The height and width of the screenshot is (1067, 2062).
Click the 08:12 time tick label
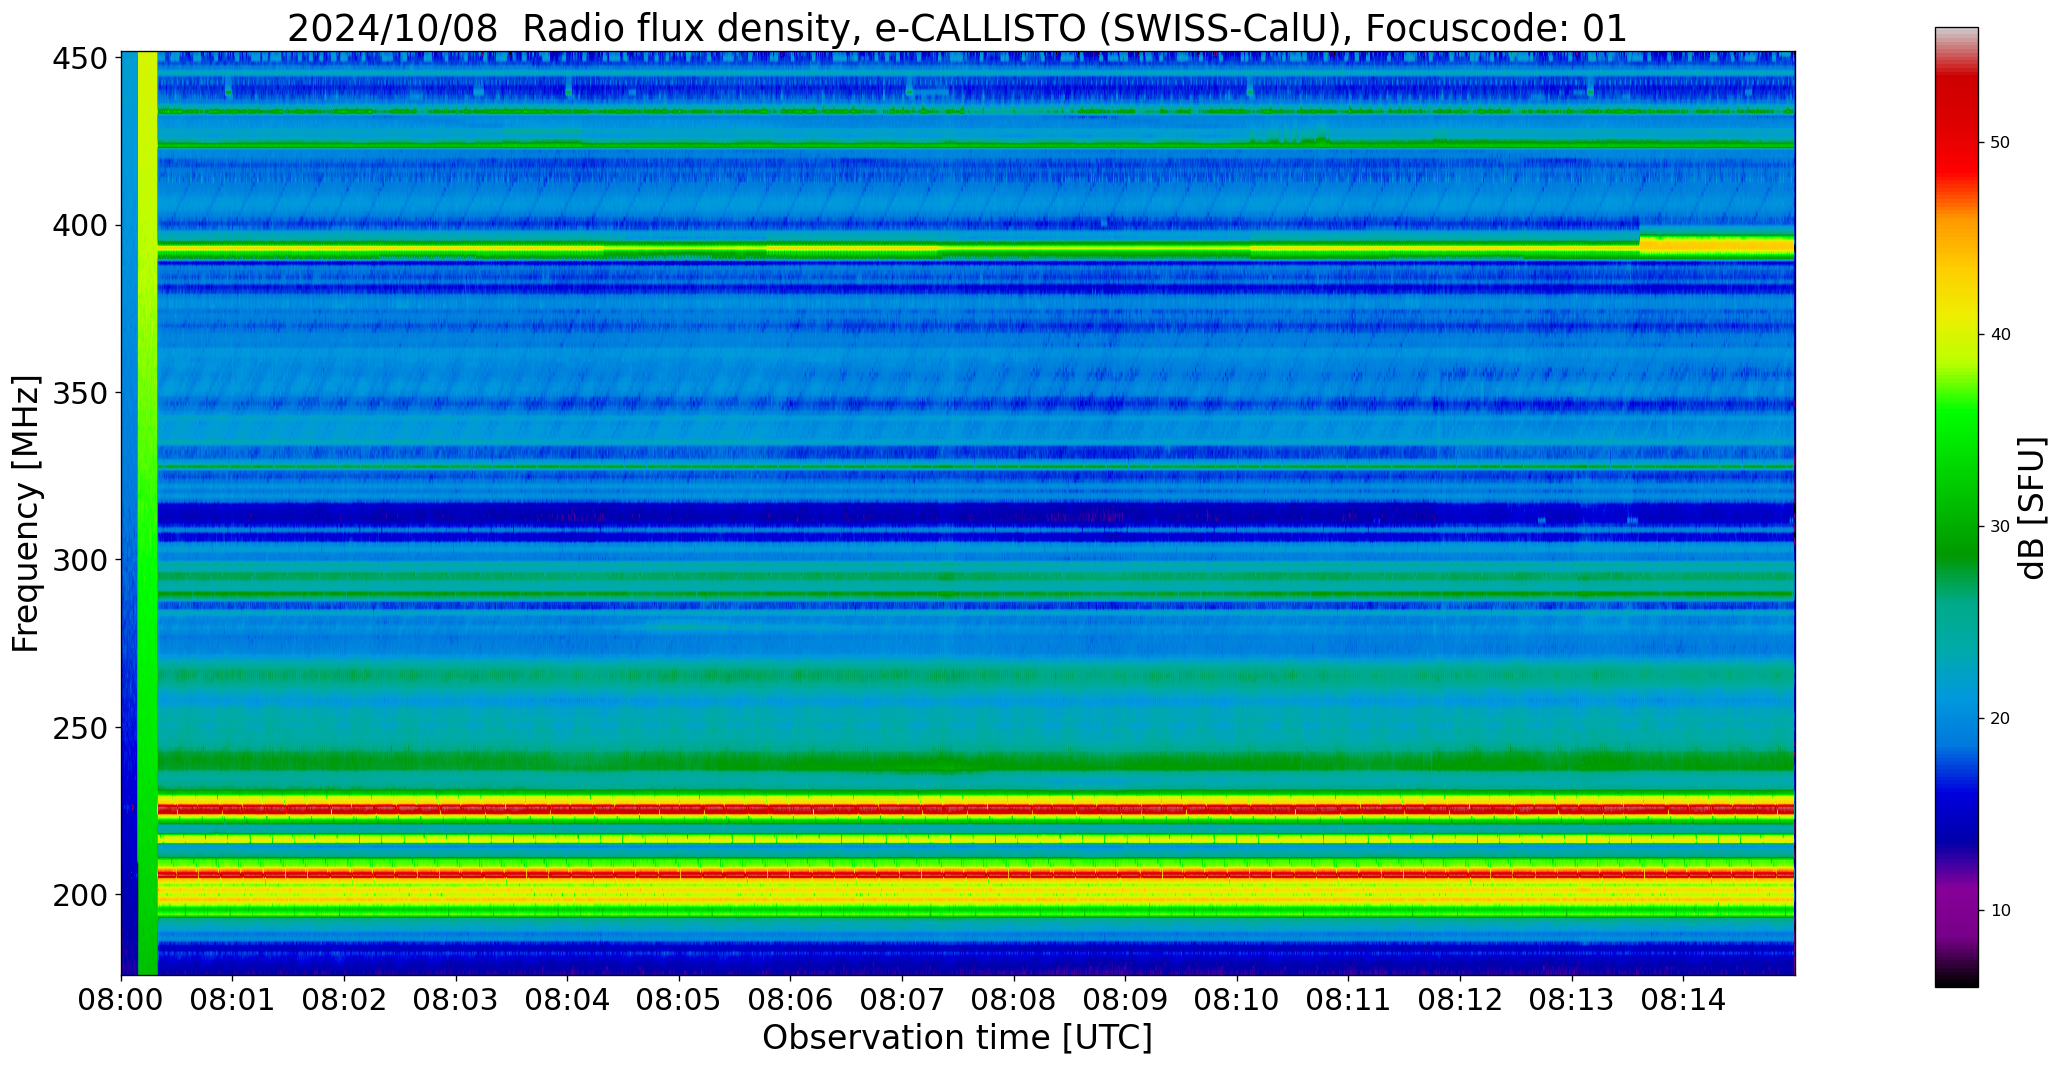click(1460, 998)
